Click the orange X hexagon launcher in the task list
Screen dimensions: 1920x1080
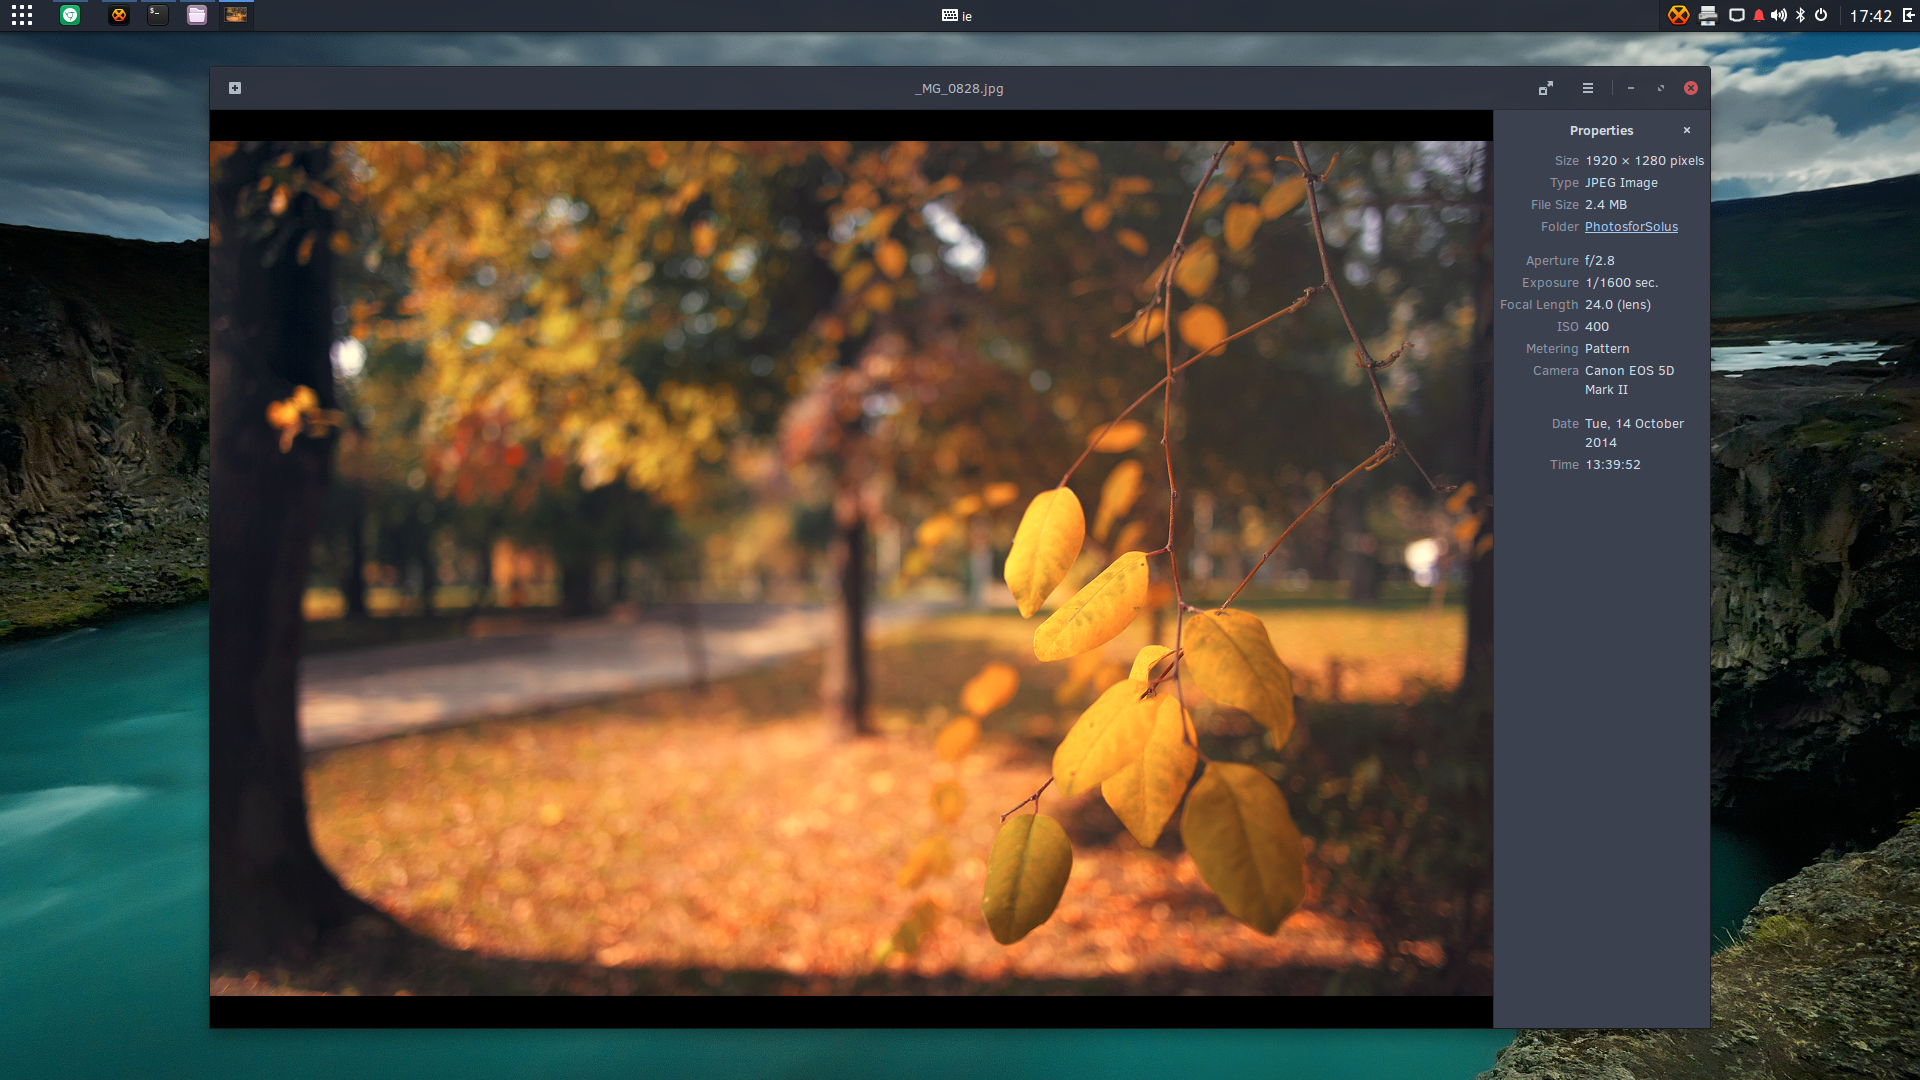point(119,15)
